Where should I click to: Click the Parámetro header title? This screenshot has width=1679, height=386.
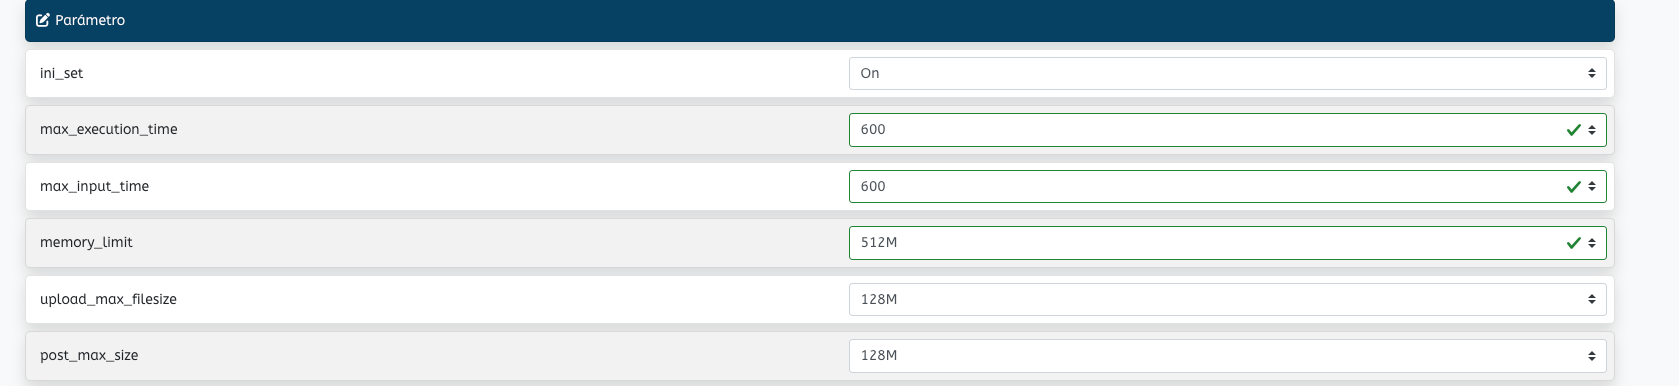tap(90, 20)
